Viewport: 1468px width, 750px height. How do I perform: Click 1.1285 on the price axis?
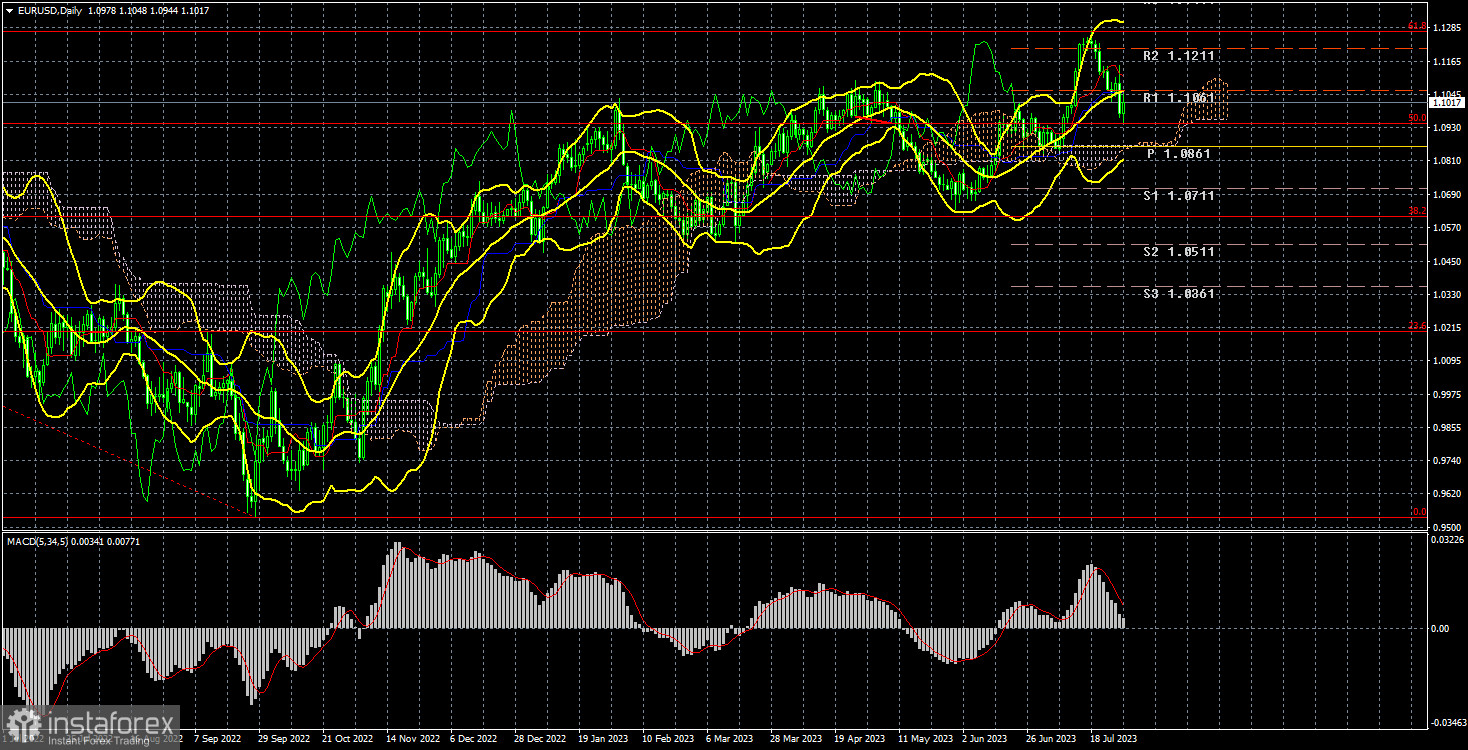coord(1446,28)
